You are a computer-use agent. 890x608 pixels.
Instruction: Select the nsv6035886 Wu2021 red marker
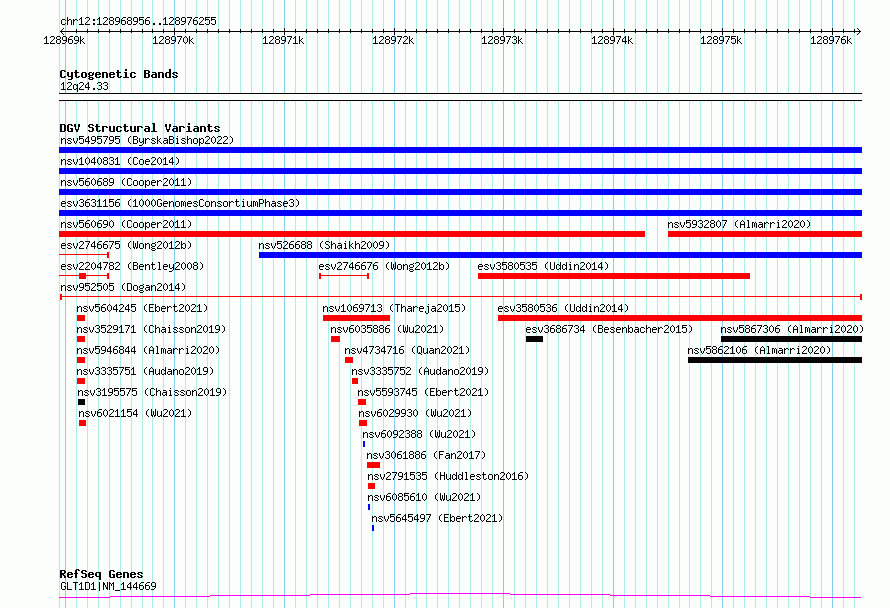click(335, 339)
